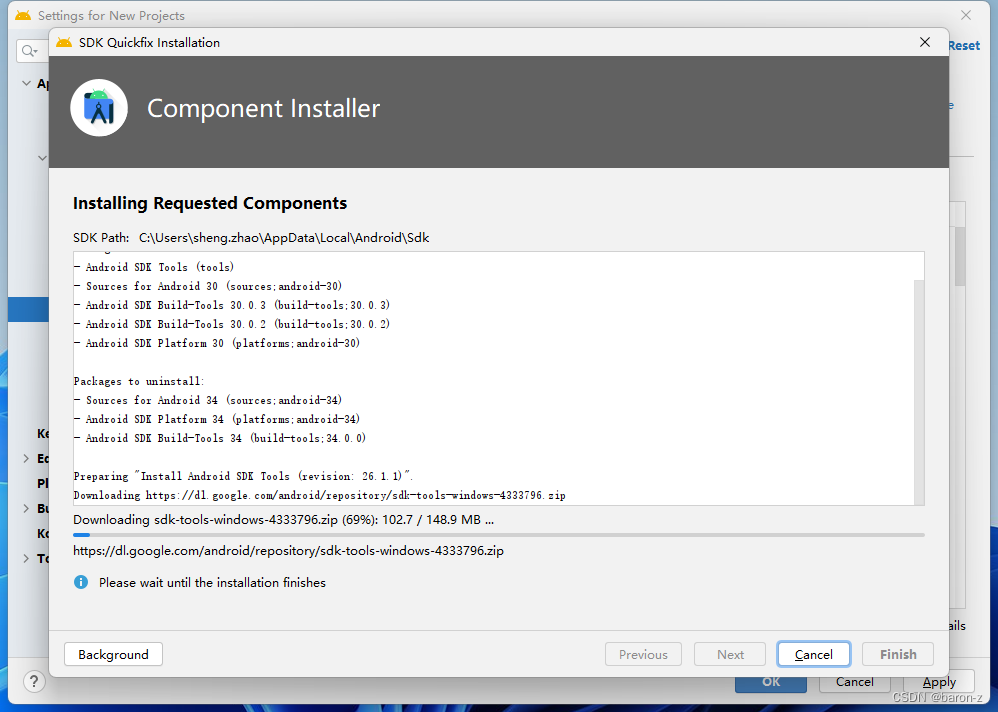
Task: Cancel the component installation
Action: coord(813,654)
